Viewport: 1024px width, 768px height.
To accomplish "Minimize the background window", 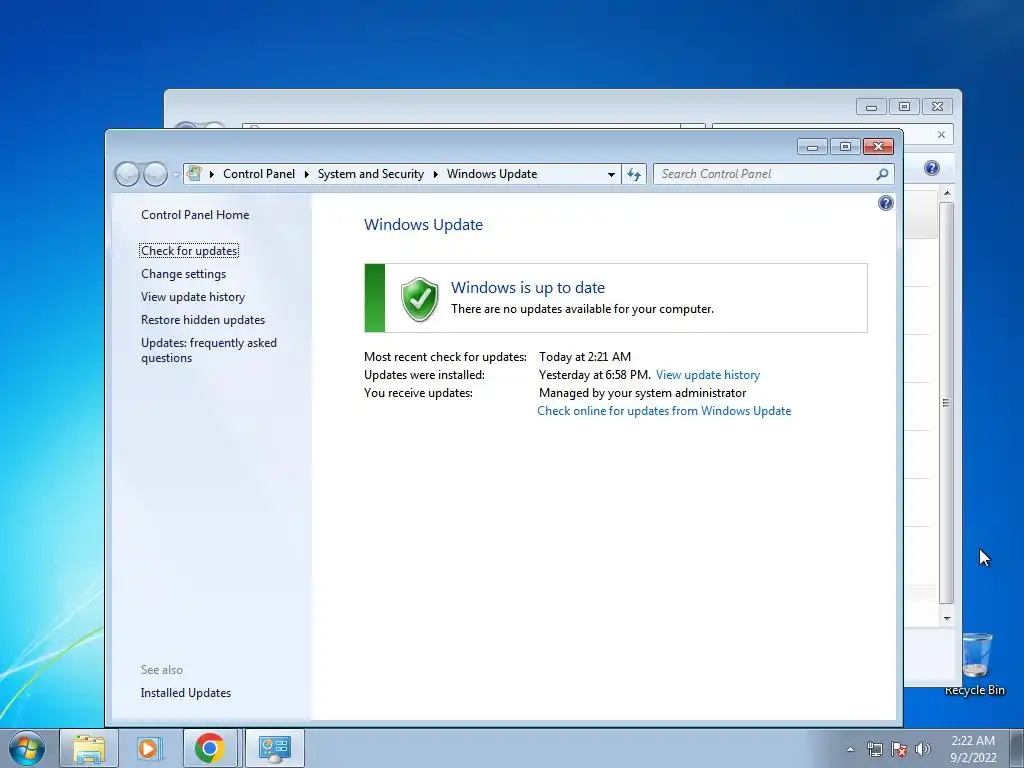I will point(871,106).
